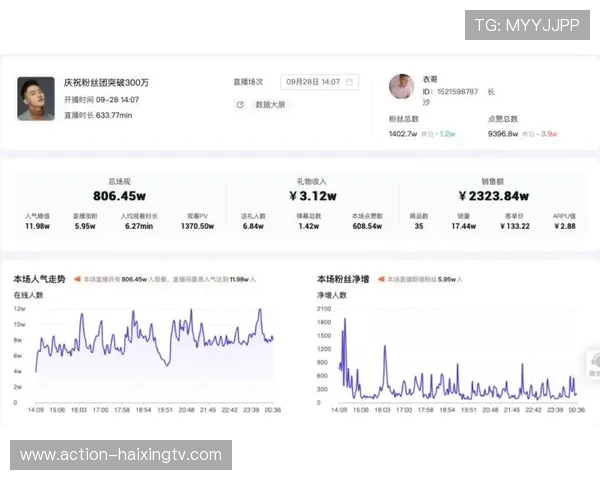600x480 pixels.
Task: Click the 客单价 ¥133.22 value
Action: coord(517,226)
